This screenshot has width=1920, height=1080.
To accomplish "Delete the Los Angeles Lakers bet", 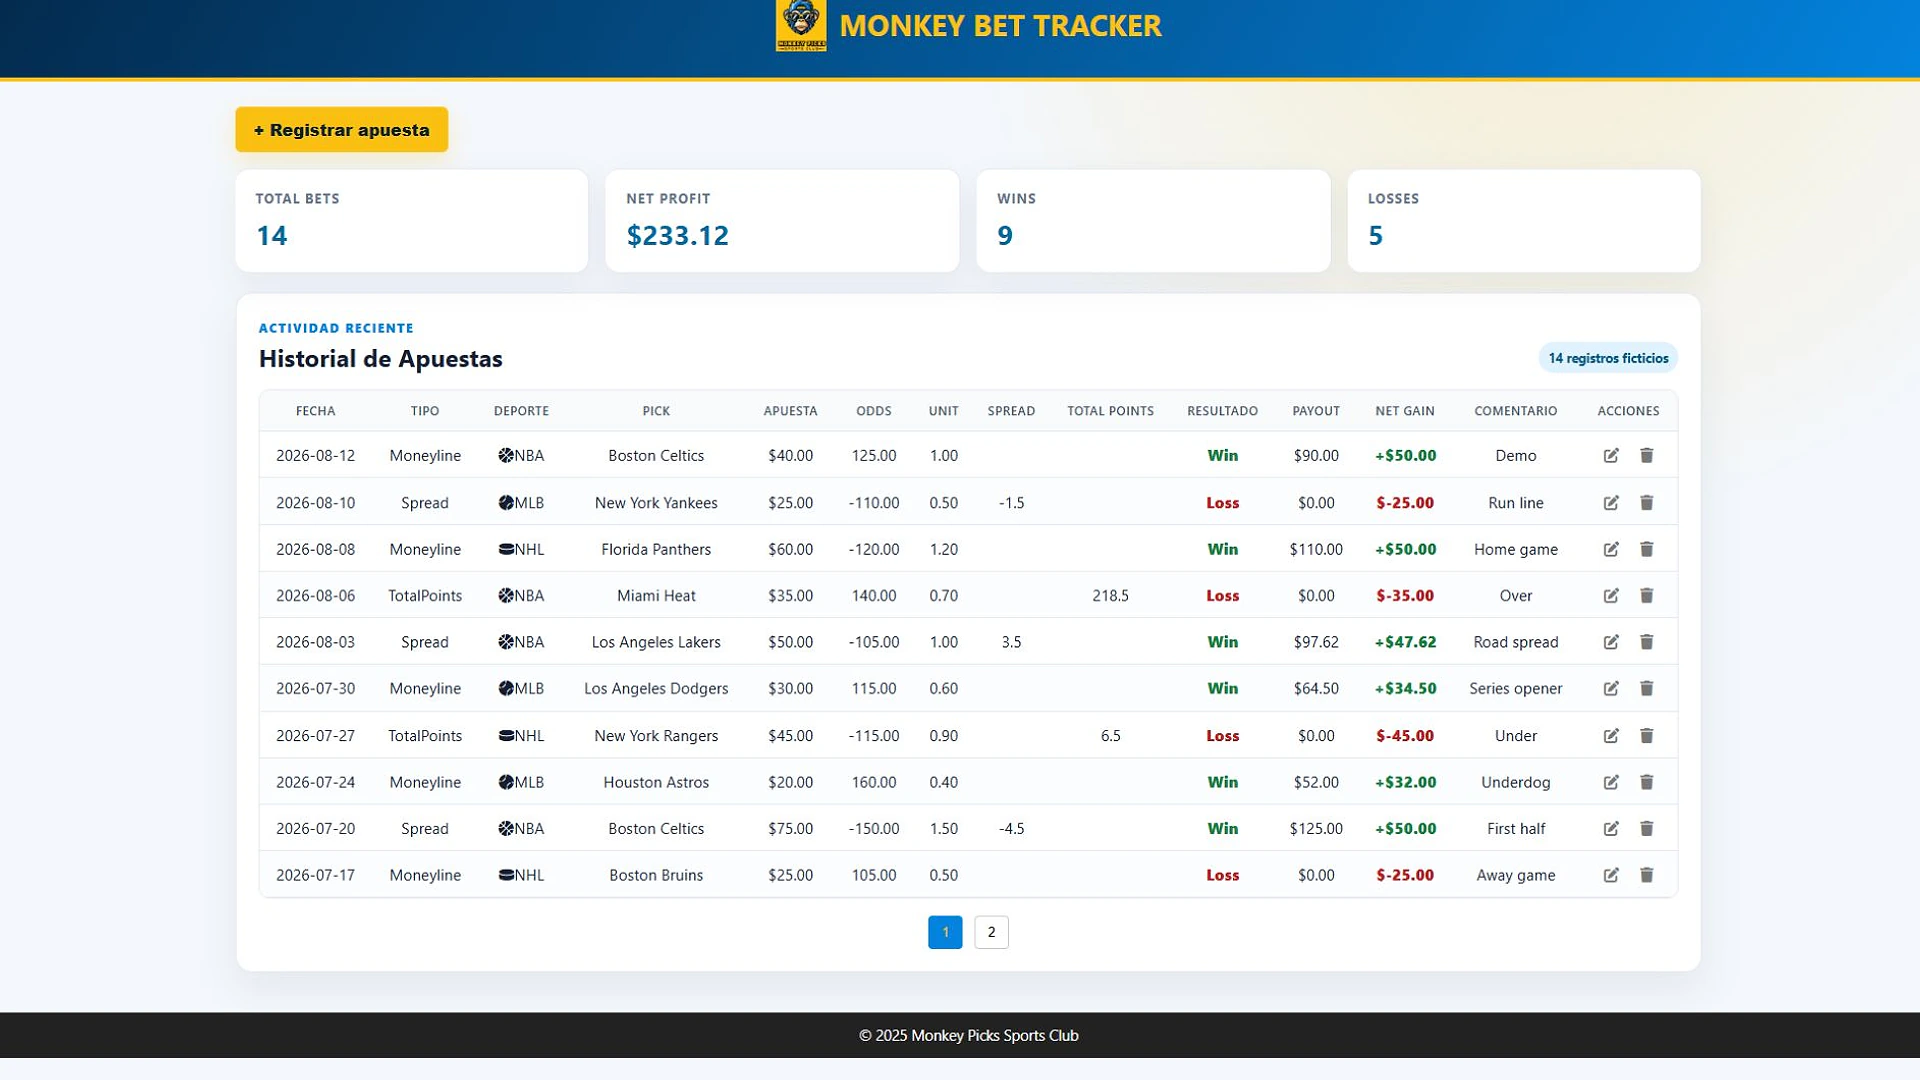I will pos(1647,642).
